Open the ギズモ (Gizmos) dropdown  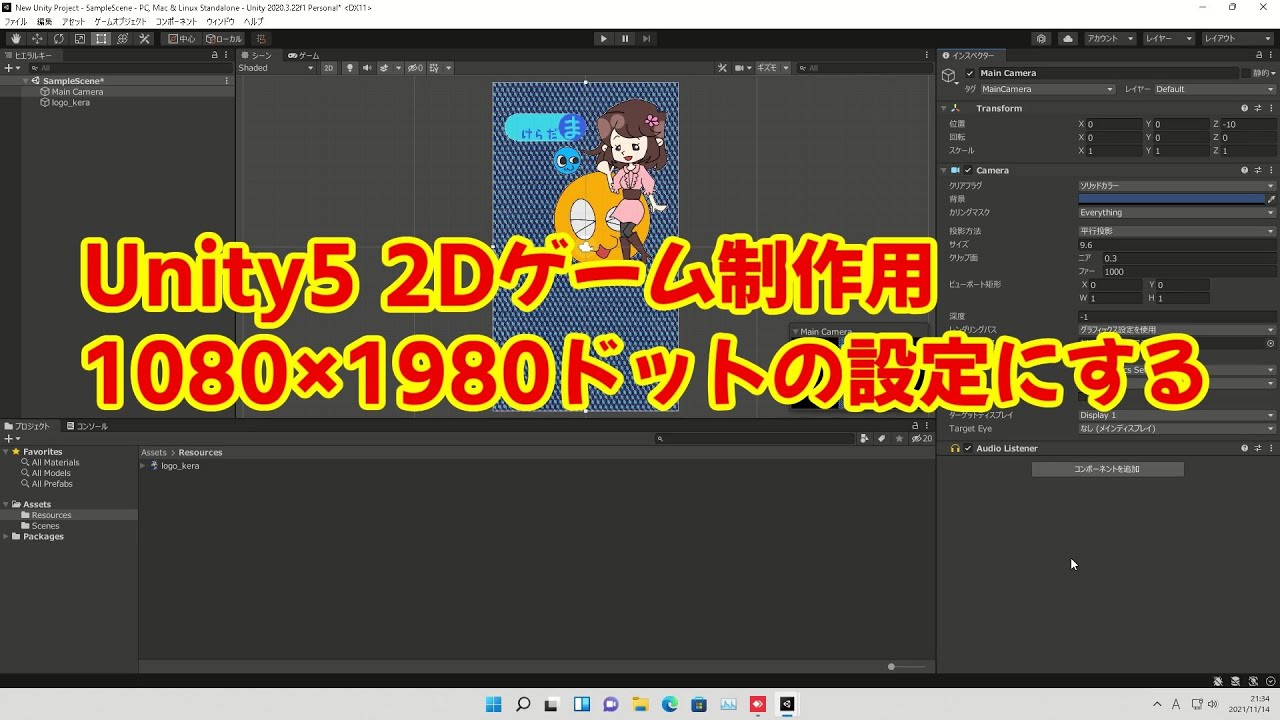click(772, 68)
